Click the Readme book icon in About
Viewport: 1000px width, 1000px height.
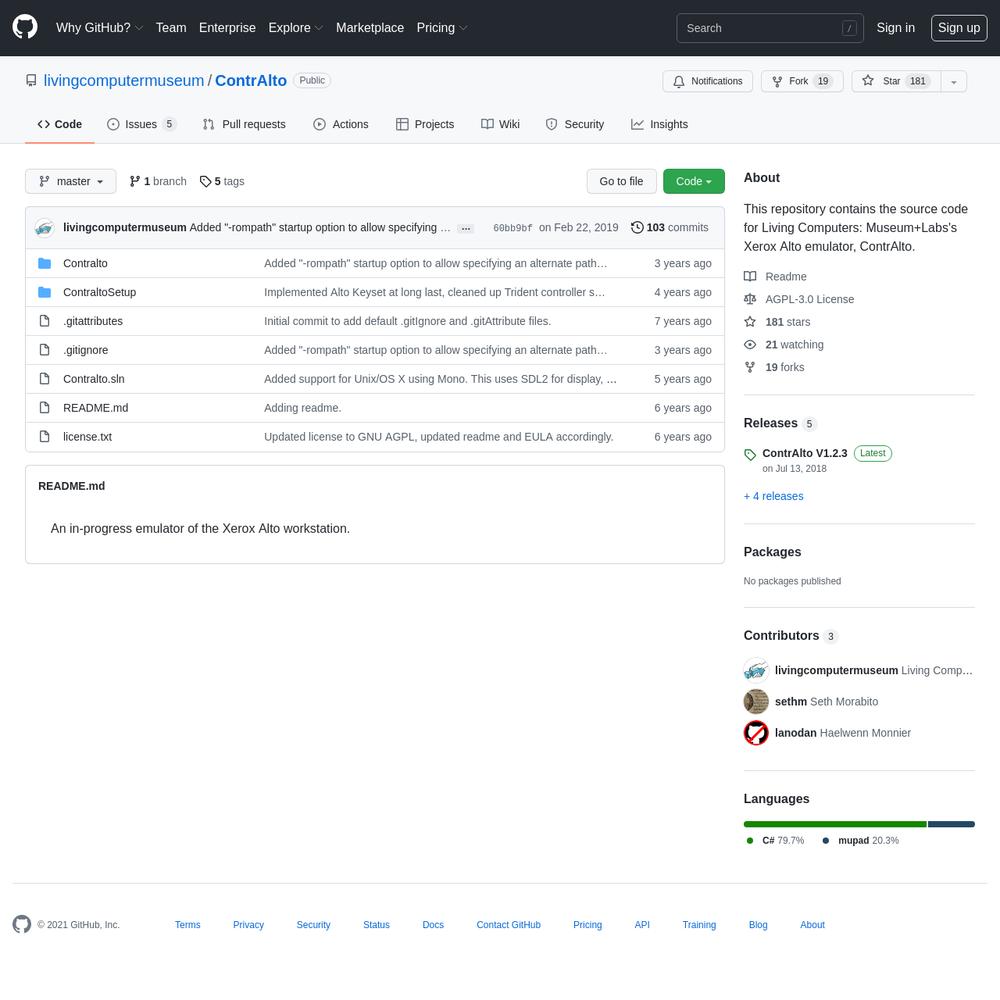pyautogui.click(x=750, y=277)
